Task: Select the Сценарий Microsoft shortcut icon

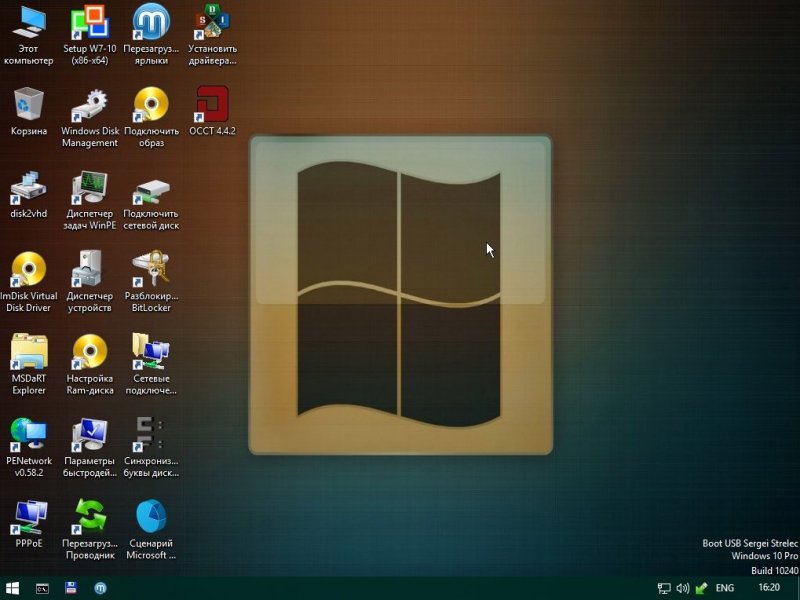Action: (151, 516)
